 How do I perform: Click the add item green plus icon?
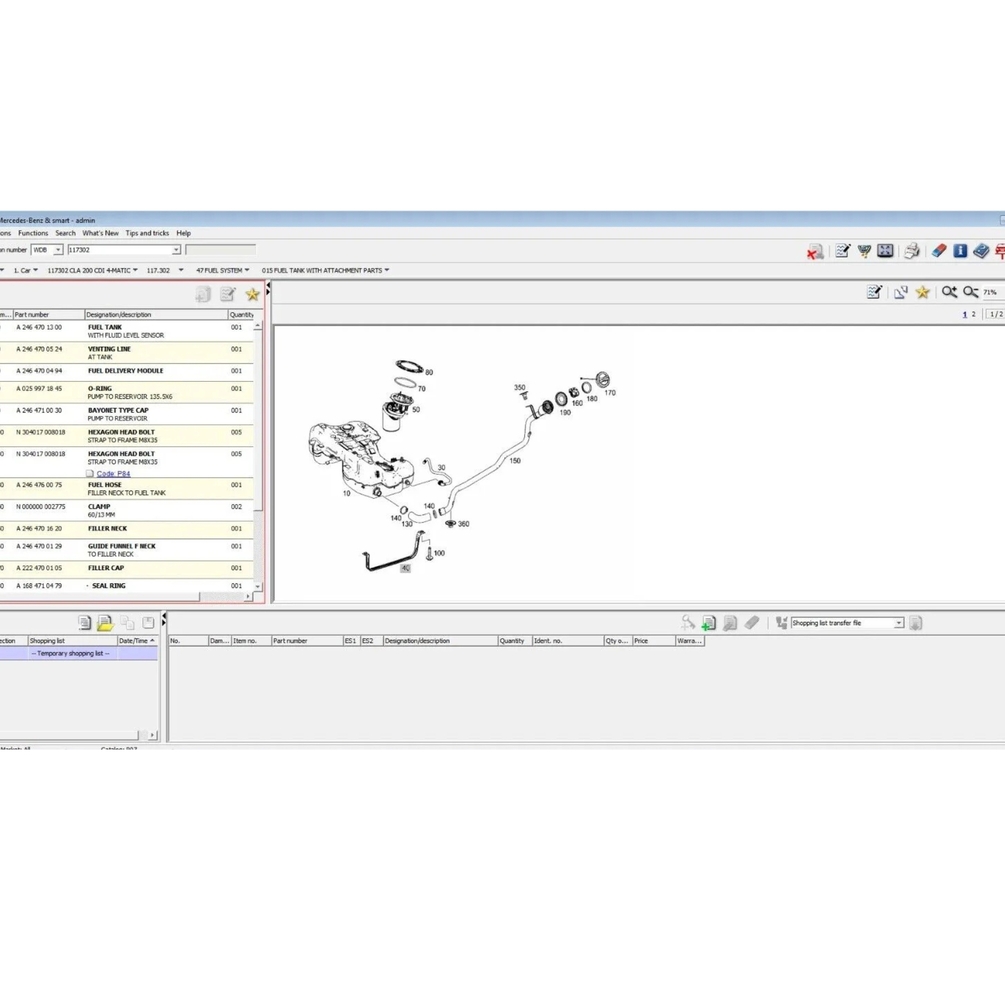[x=708, y=622]
